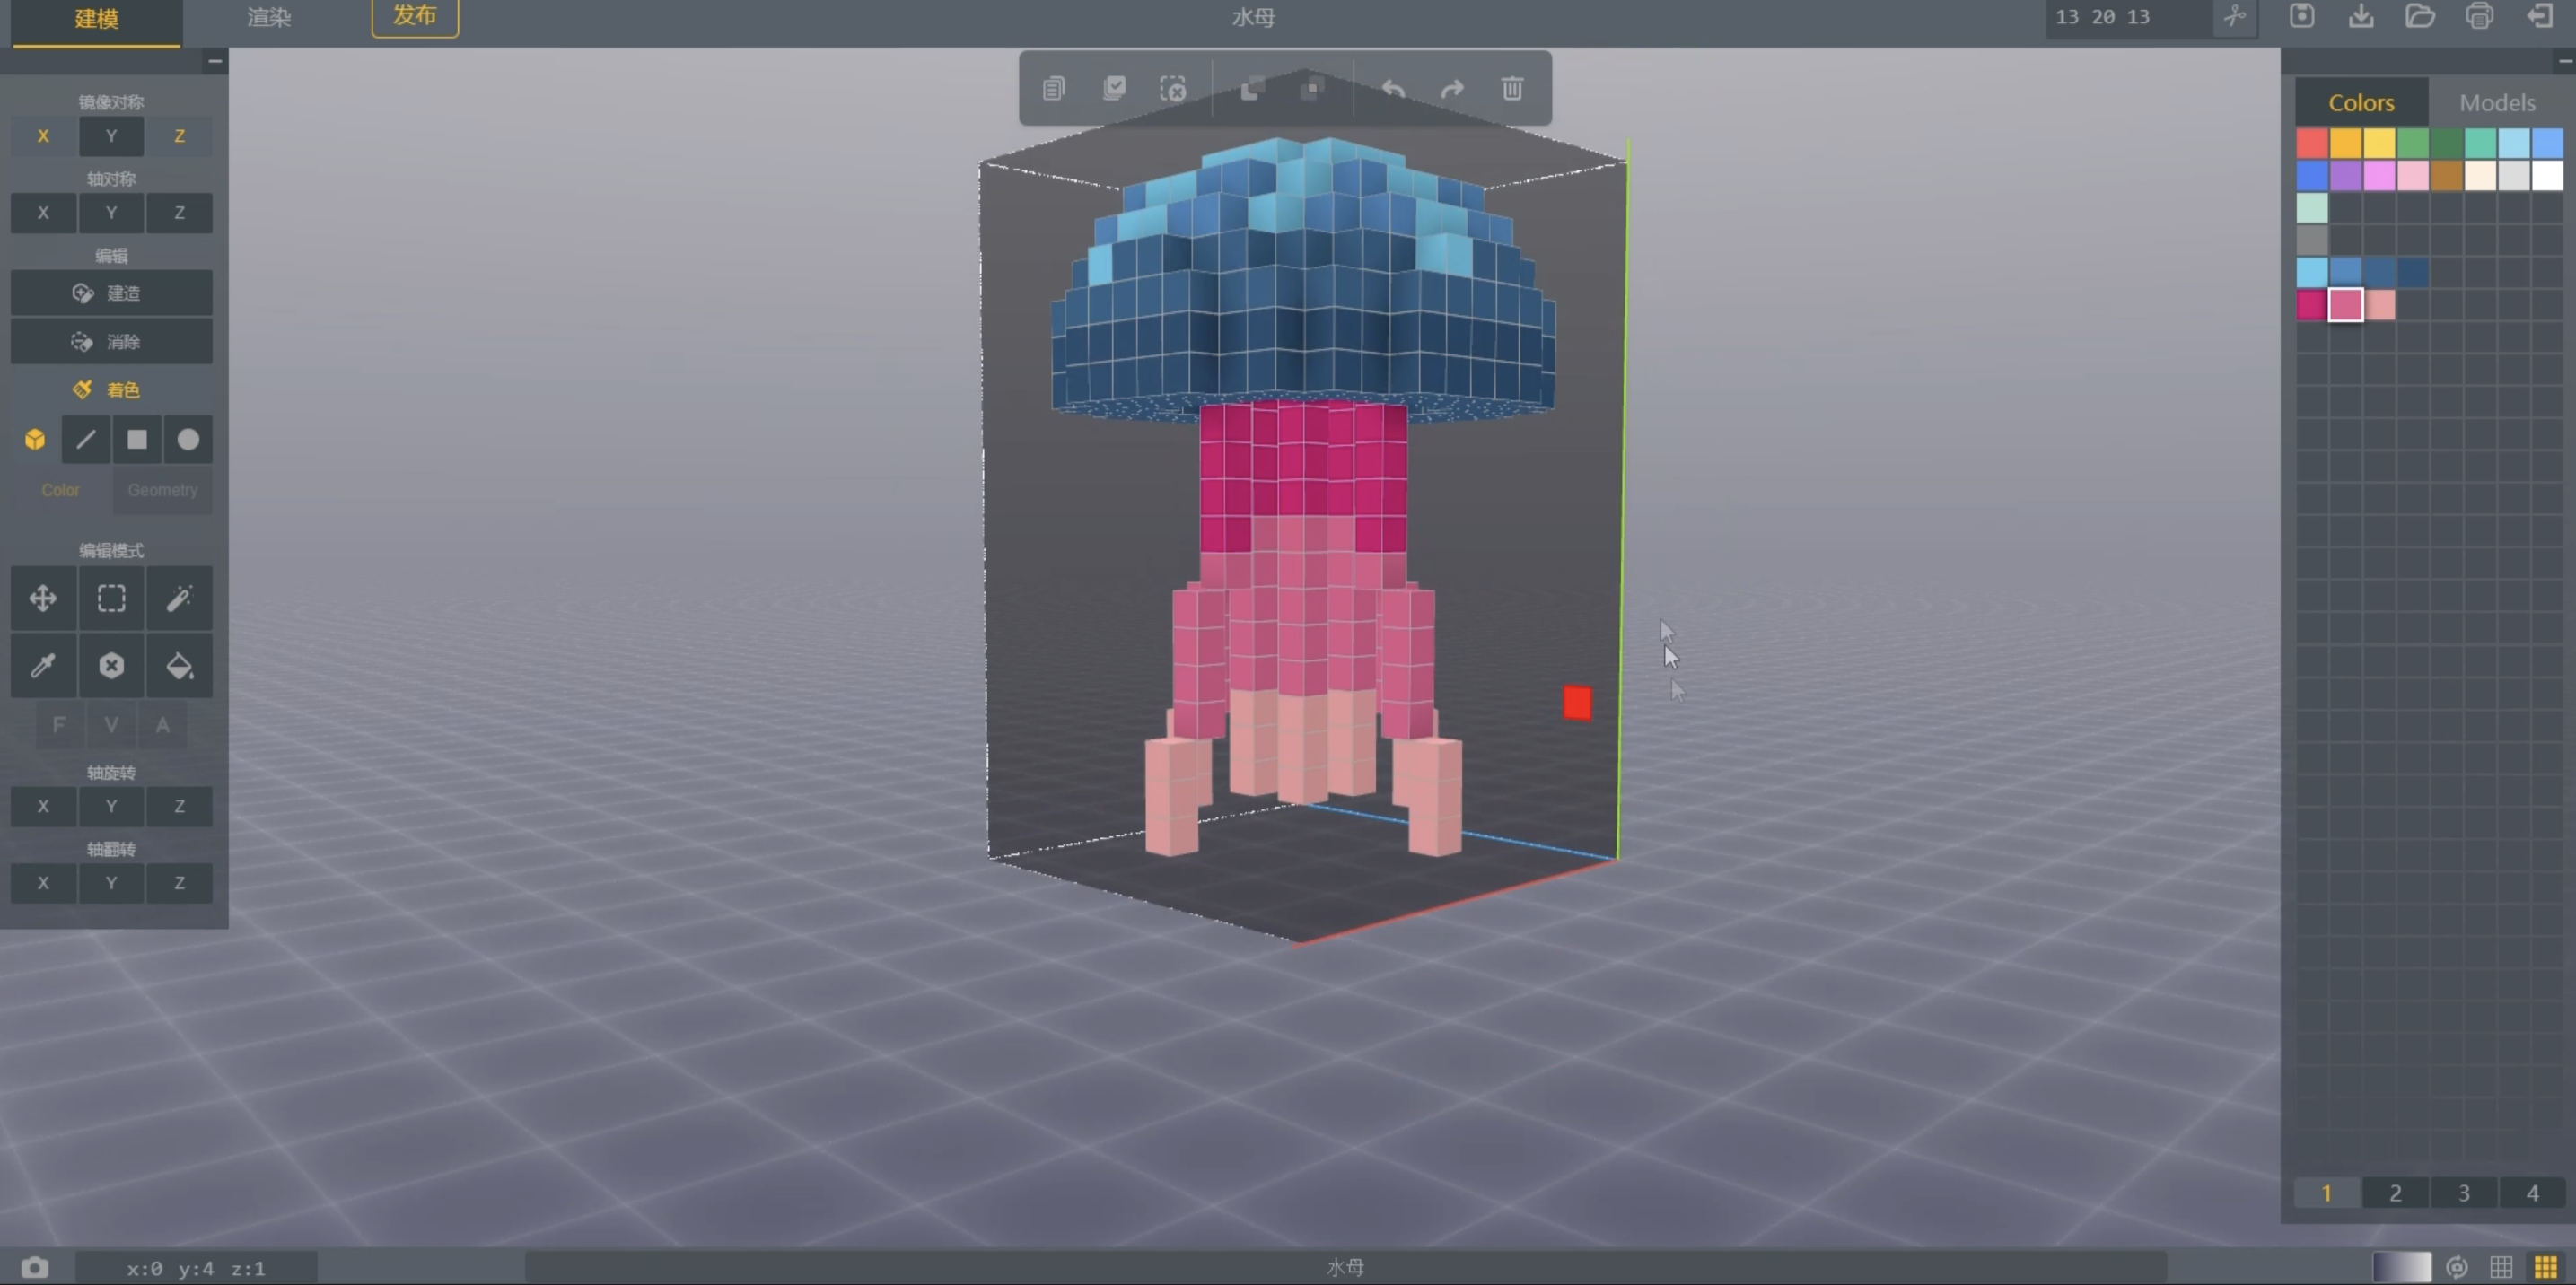Toggle Z mirror symmetry under 镜像对称
Screen dimensions: 2576x1285
179,136
